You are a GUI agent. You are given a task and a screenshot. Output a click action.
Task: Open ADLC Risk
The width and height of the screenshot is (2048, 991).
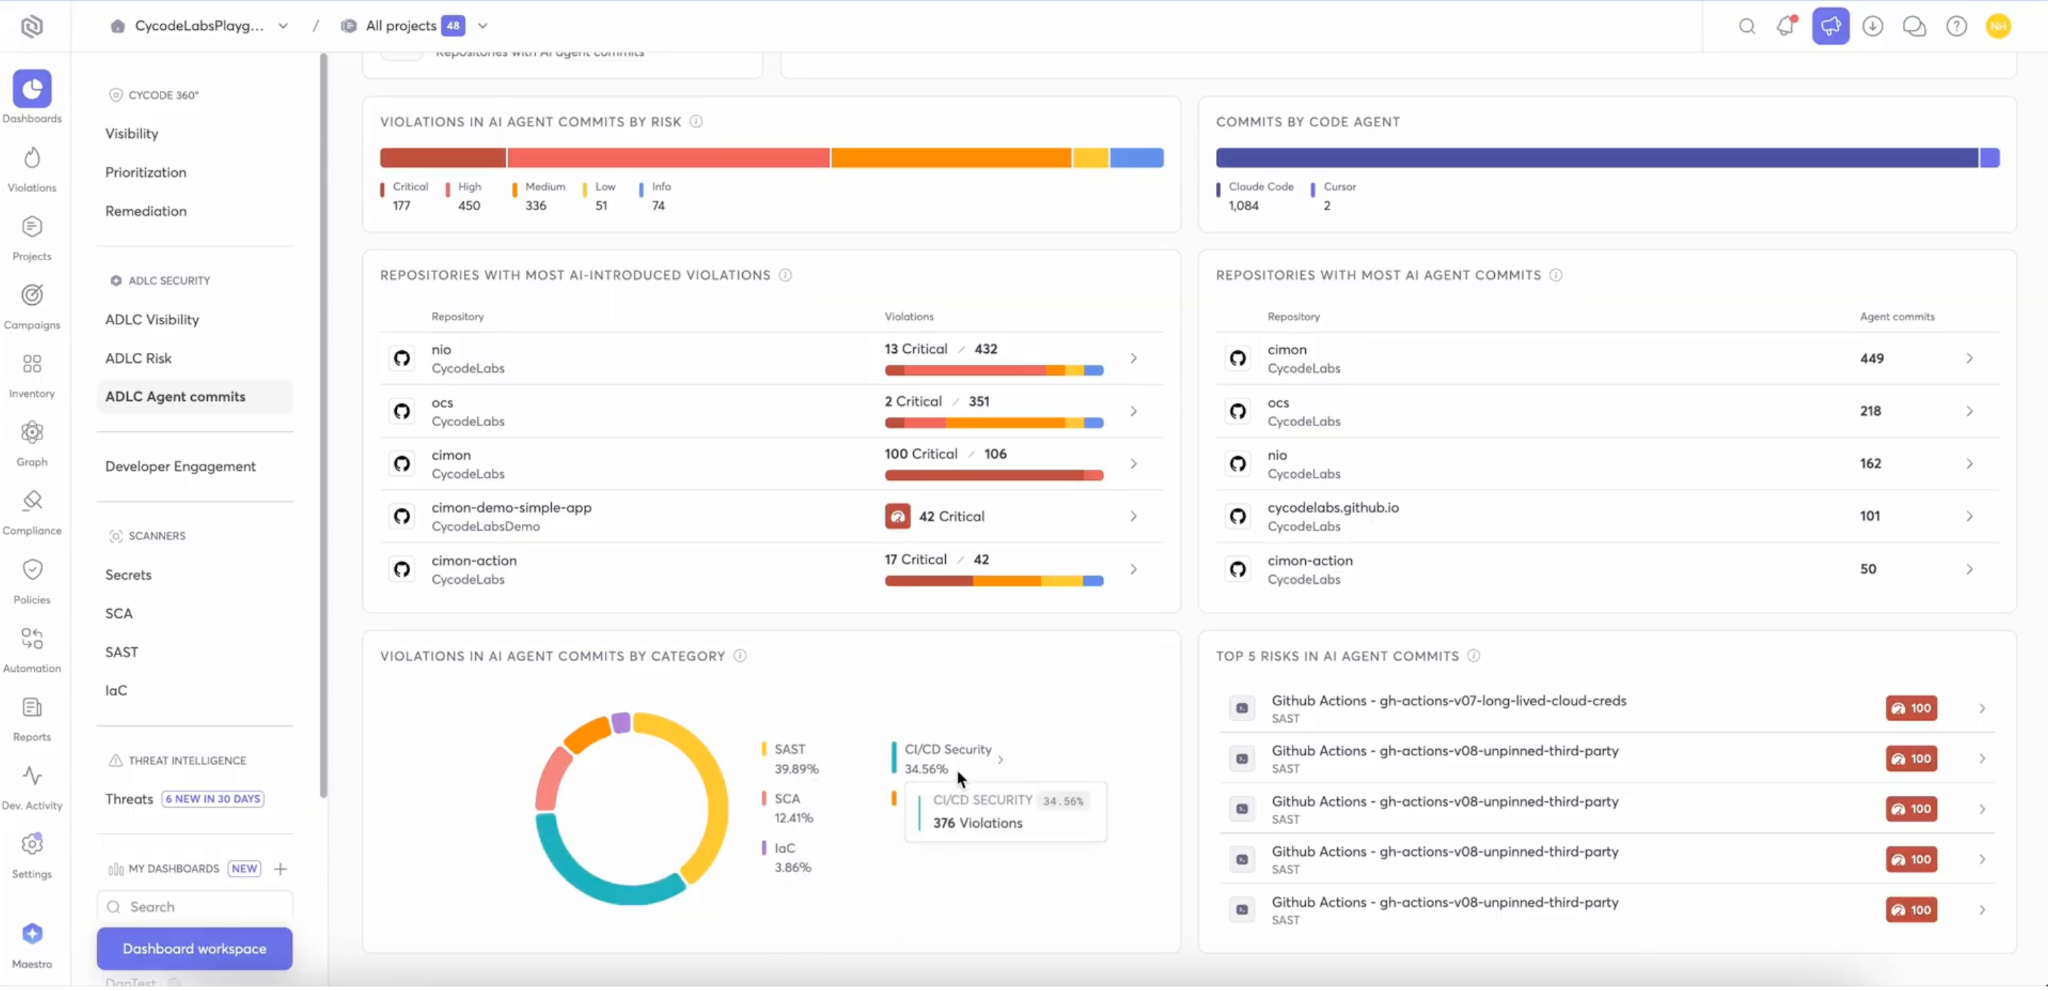tap(138, 358)
